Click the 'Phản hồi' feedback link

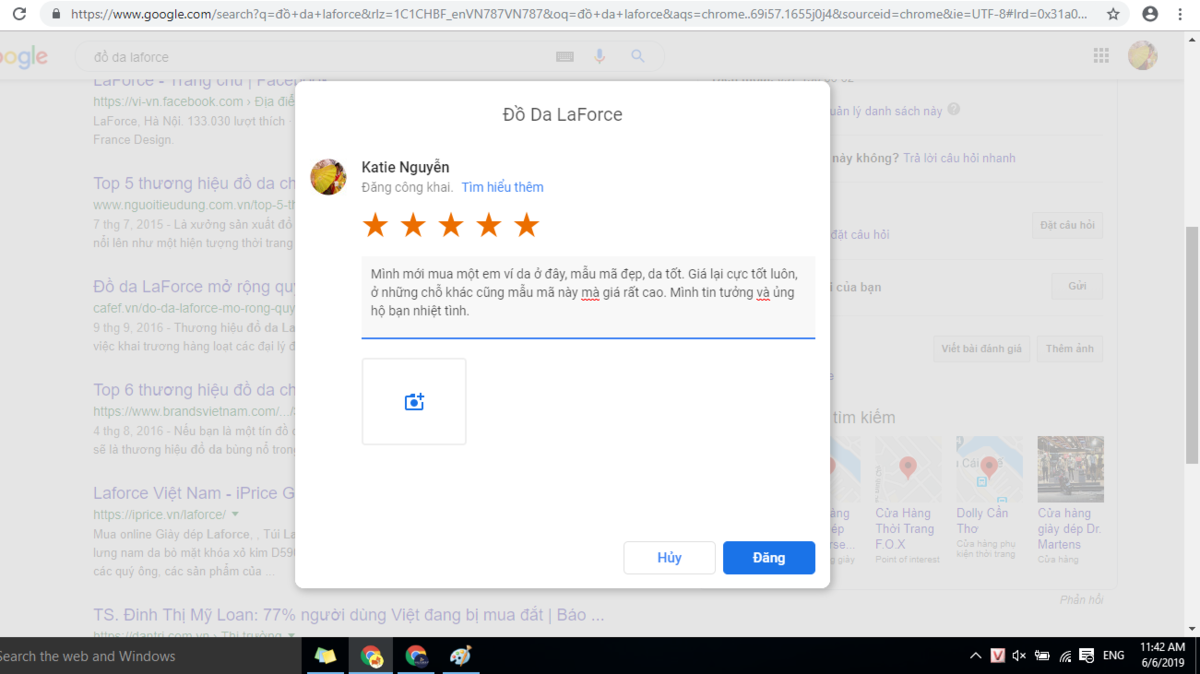click(1081, 600)
